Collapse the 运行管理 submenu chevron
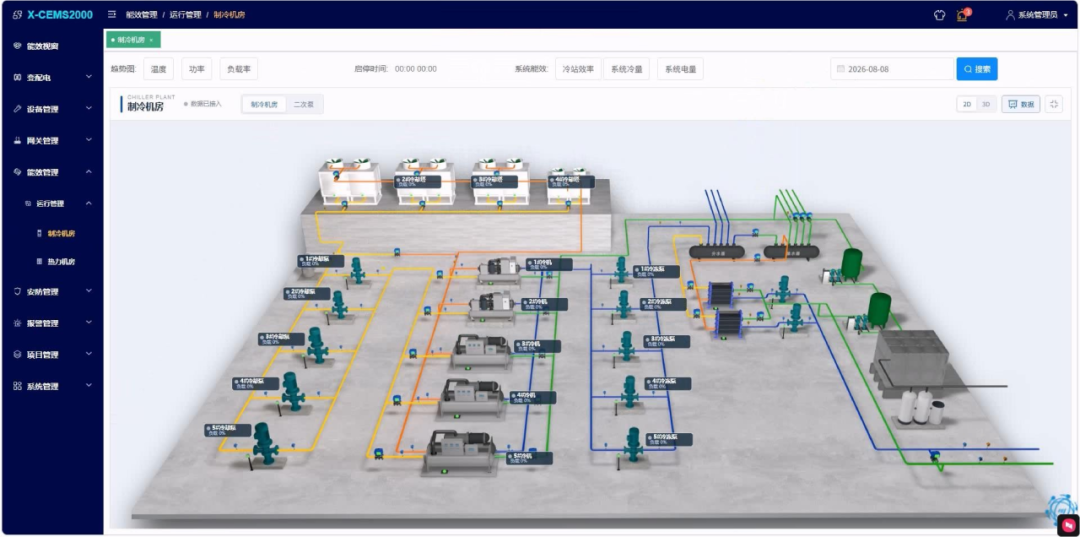This screenshot has width=1080, height=537. pos(89,203)
